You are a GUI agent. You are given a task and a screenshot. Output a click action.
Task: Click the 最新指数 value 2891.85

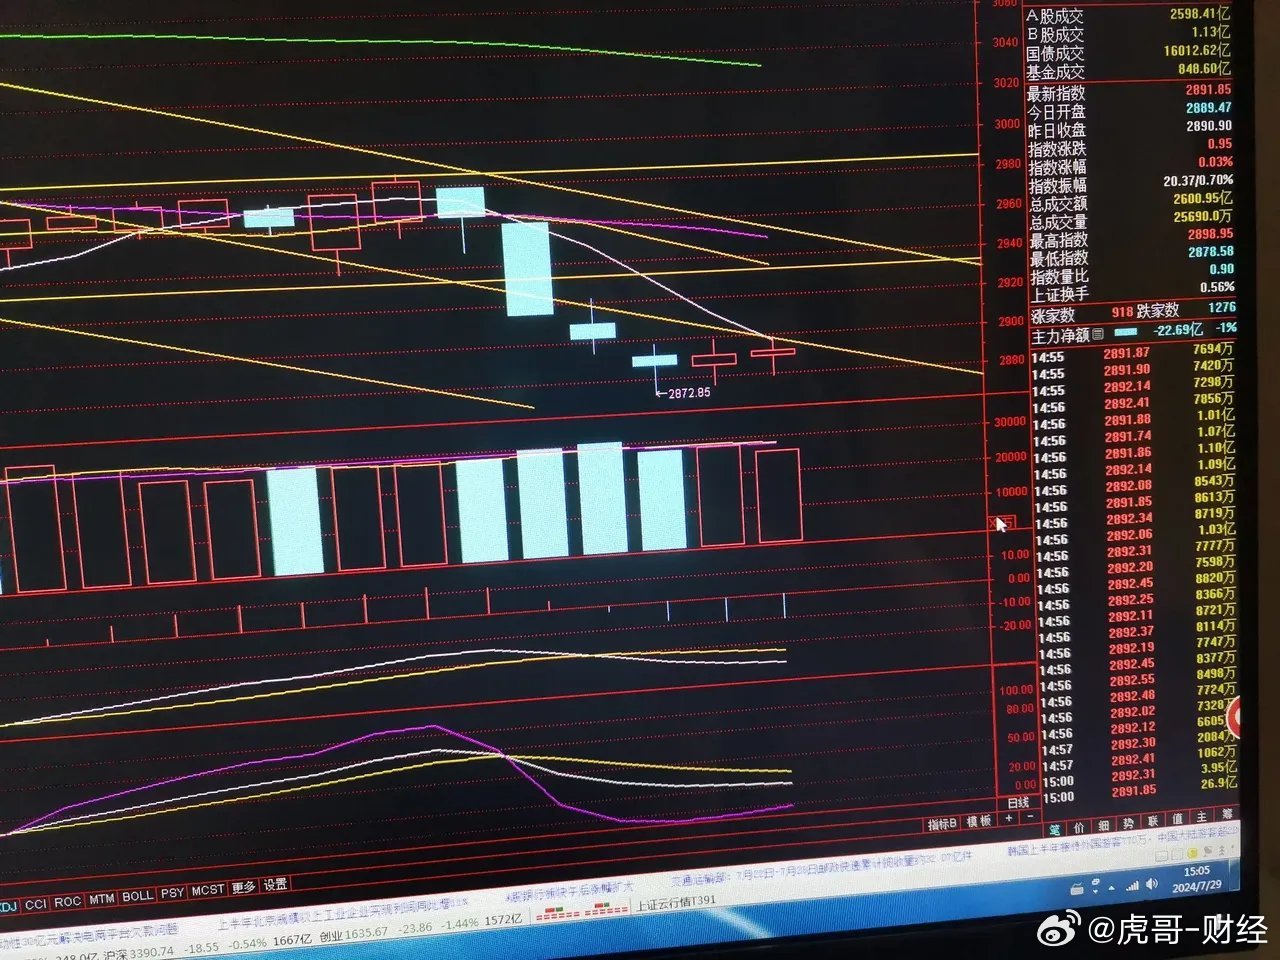click(1208, 90)
